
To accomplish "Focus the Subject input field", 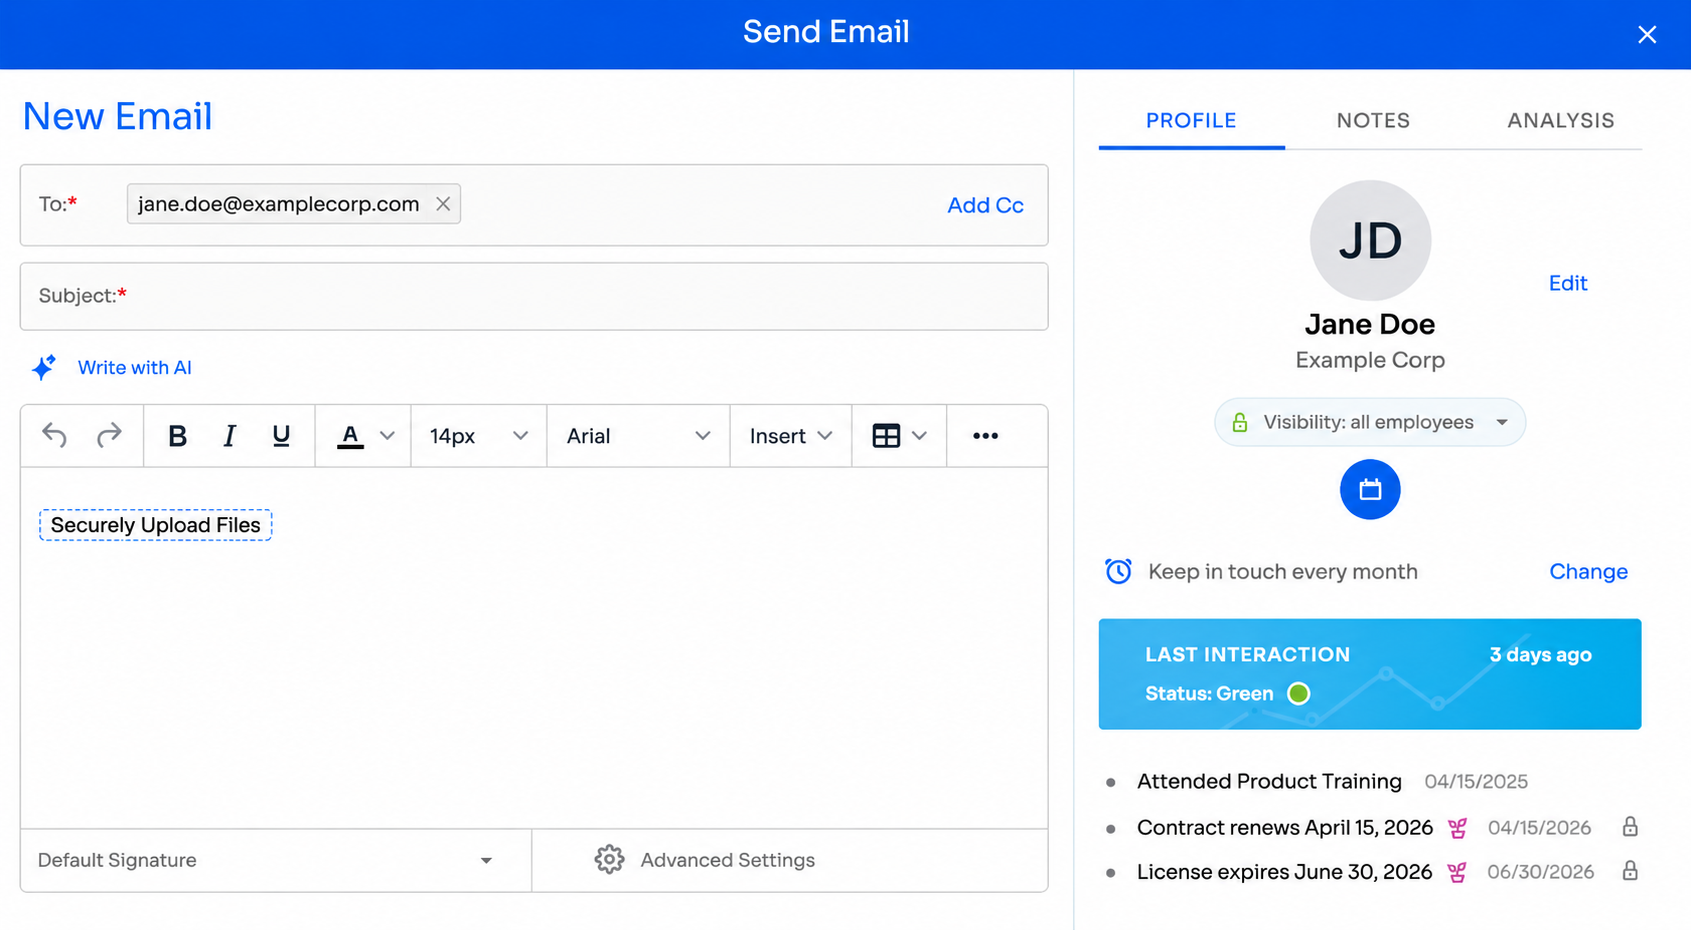I will coord(534,296).
